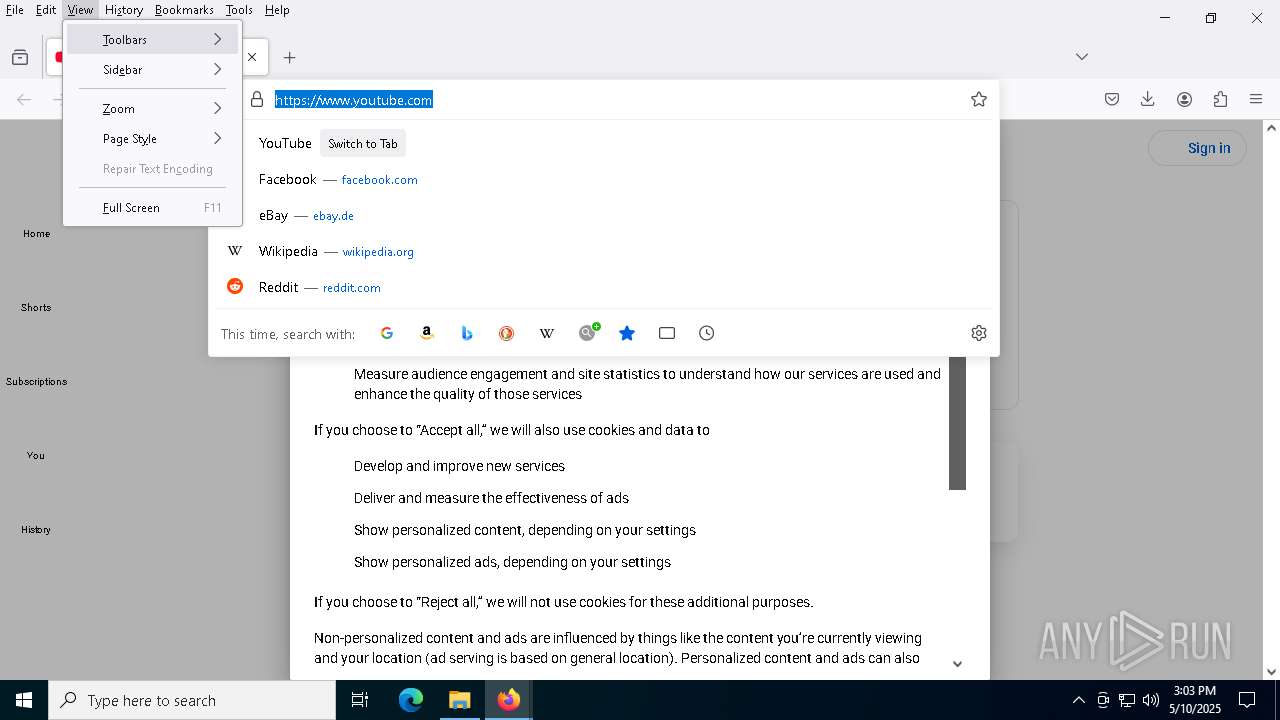Image resolution: width=1280 pixels, height=720 pixels.
Task: Open the Save to Pocket icon
Action: click(x=1112, y=99)
